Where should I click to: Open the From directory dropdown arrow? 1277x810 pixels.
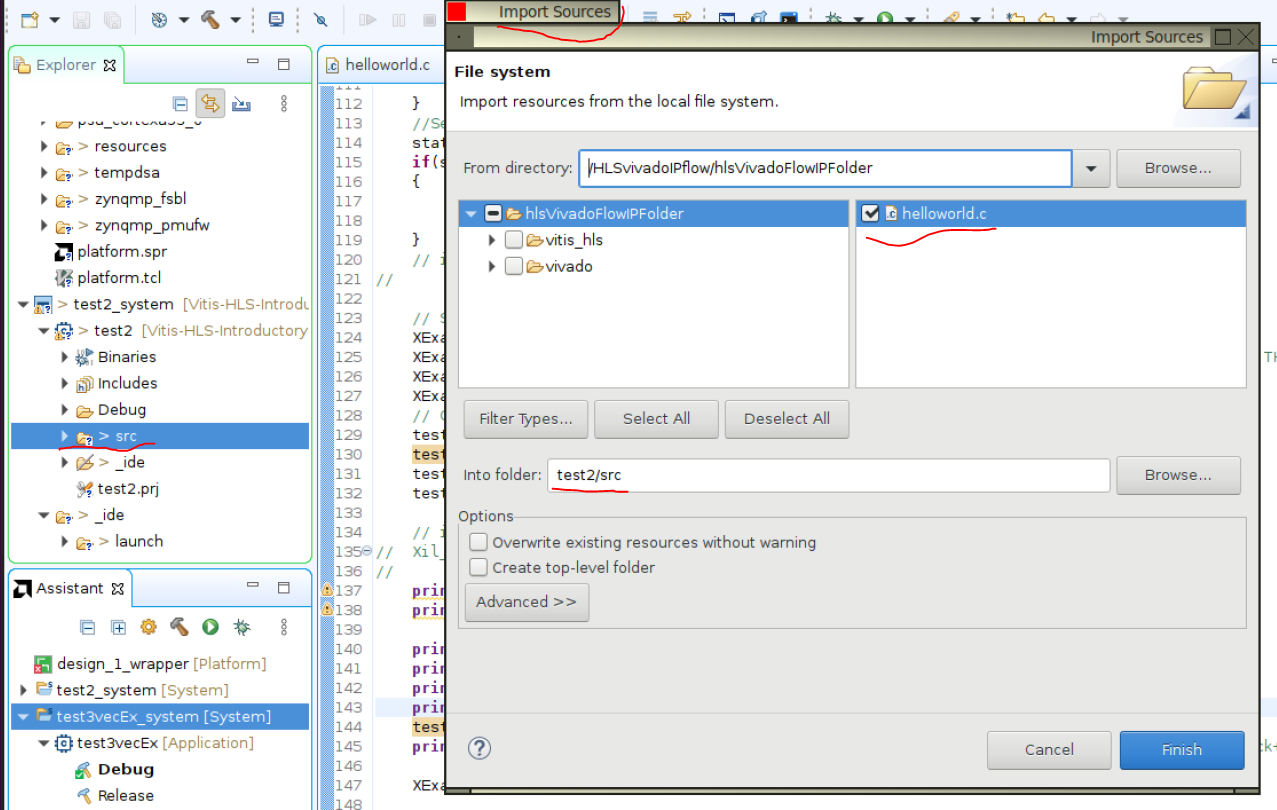[1090, 168]
